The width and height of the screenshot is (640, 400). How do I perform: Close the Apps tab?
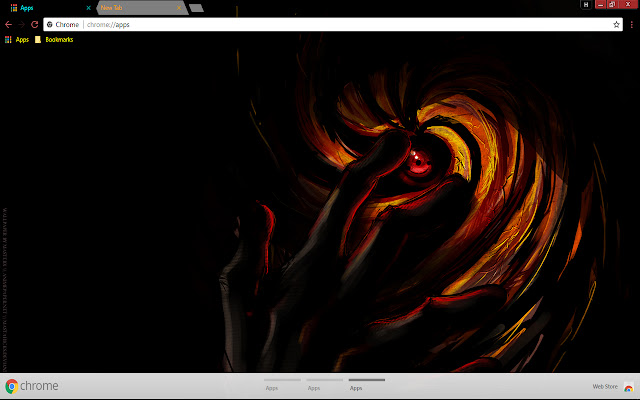(x=88, y=8)
